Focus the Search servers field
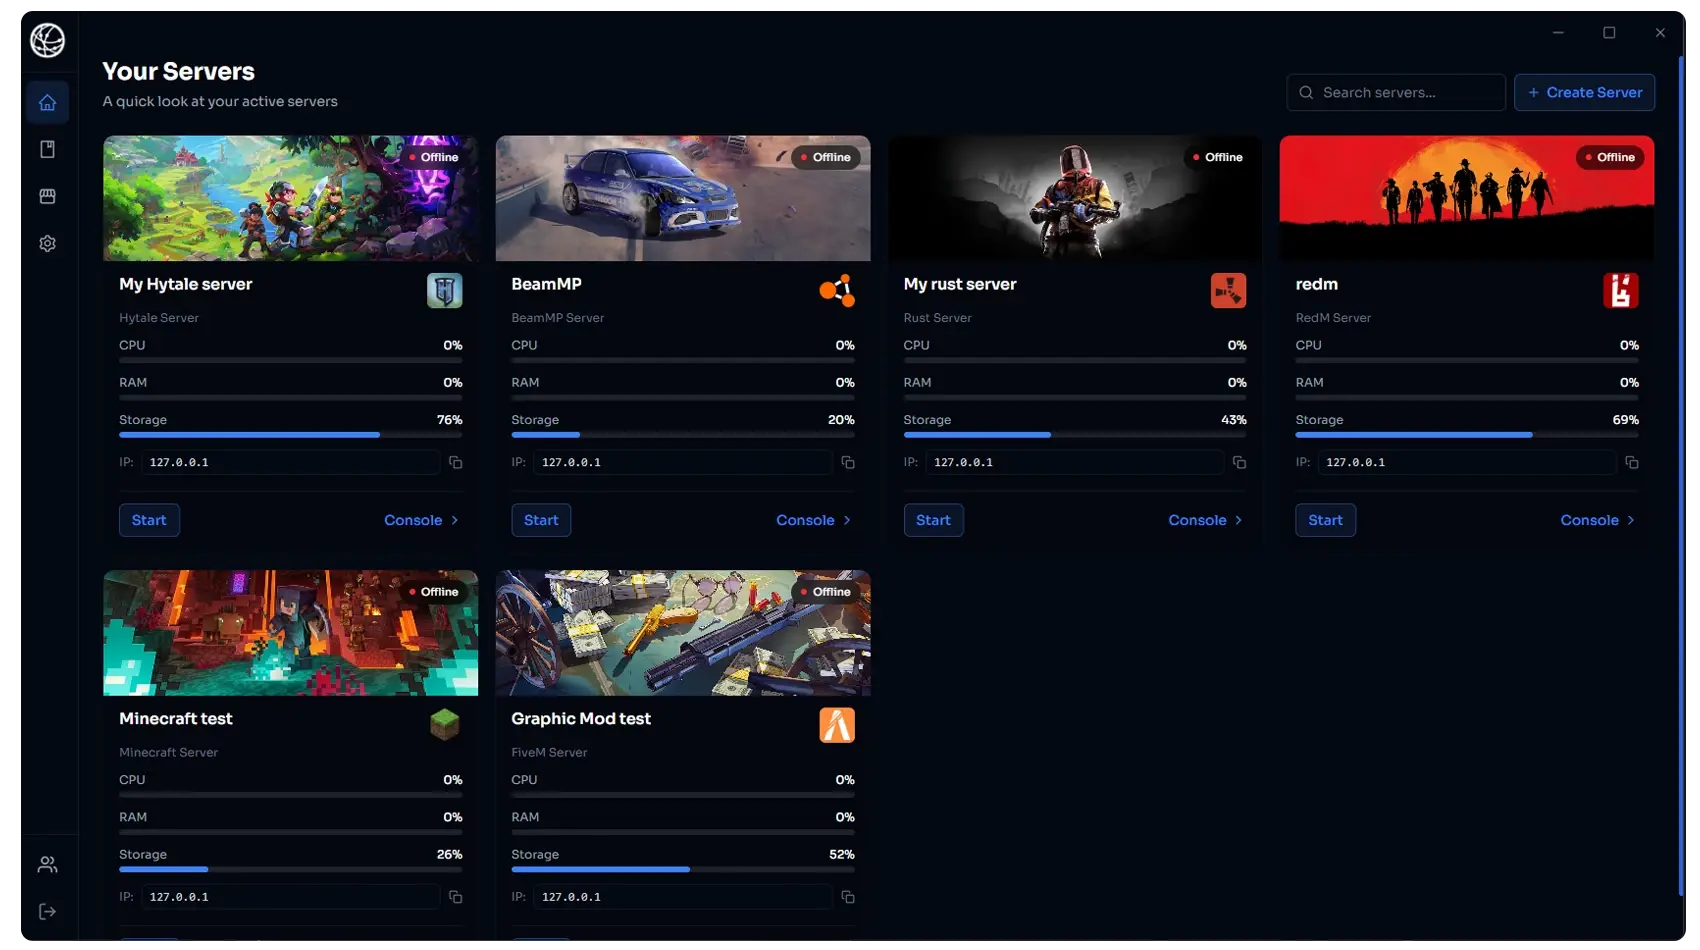The image size is (1700, 950). click(x=1396, y=93)
